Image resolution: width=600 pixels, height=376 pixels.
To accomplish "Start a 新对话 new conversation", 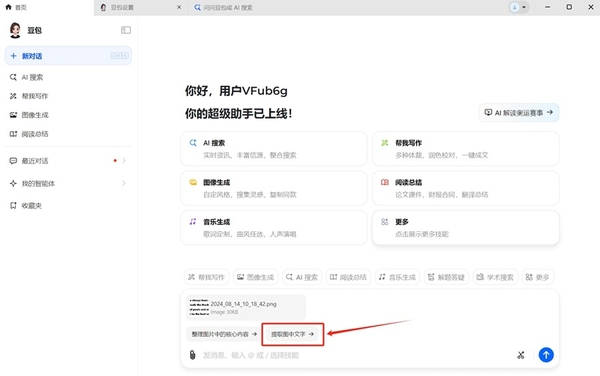I will [x=68, y=56].
